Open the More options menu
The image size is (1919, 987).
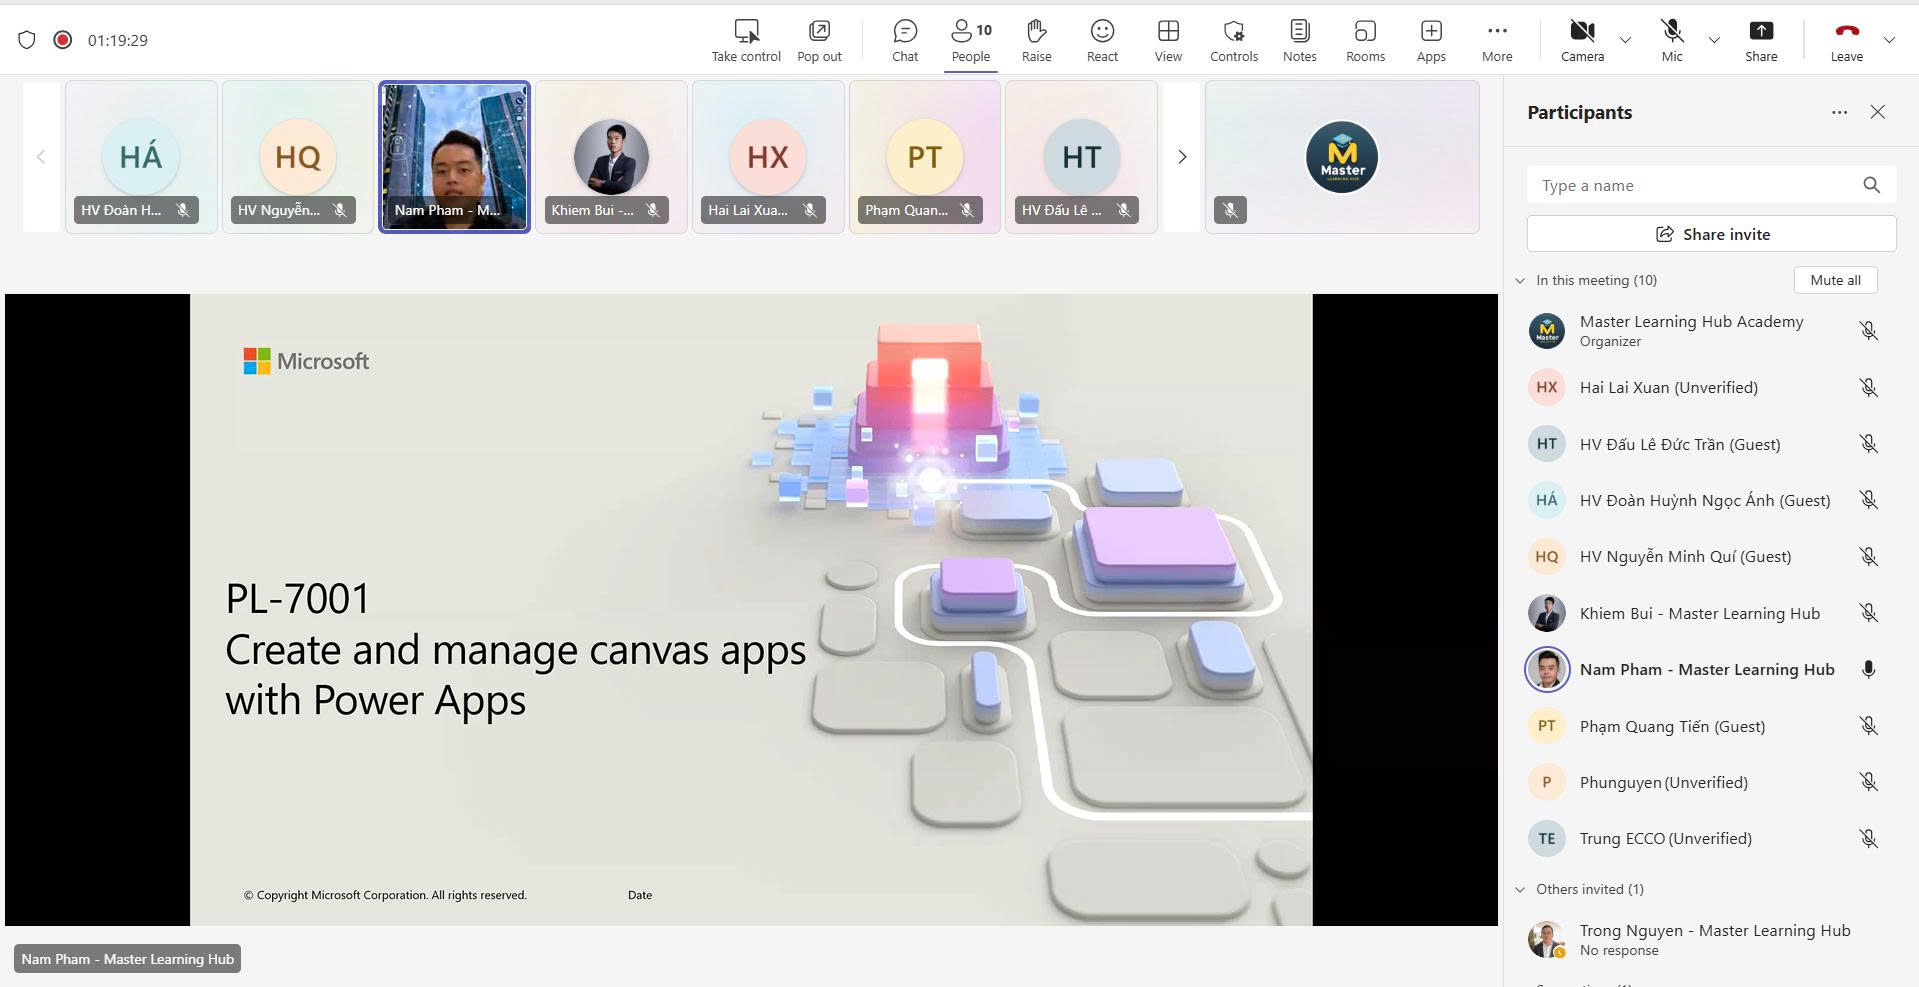click(1496, 40)
